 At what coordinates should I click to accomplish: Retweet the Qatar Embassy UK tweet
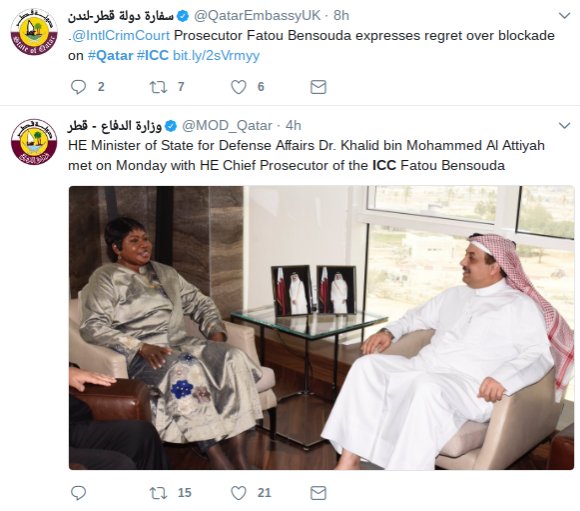[x=158, y=87]
